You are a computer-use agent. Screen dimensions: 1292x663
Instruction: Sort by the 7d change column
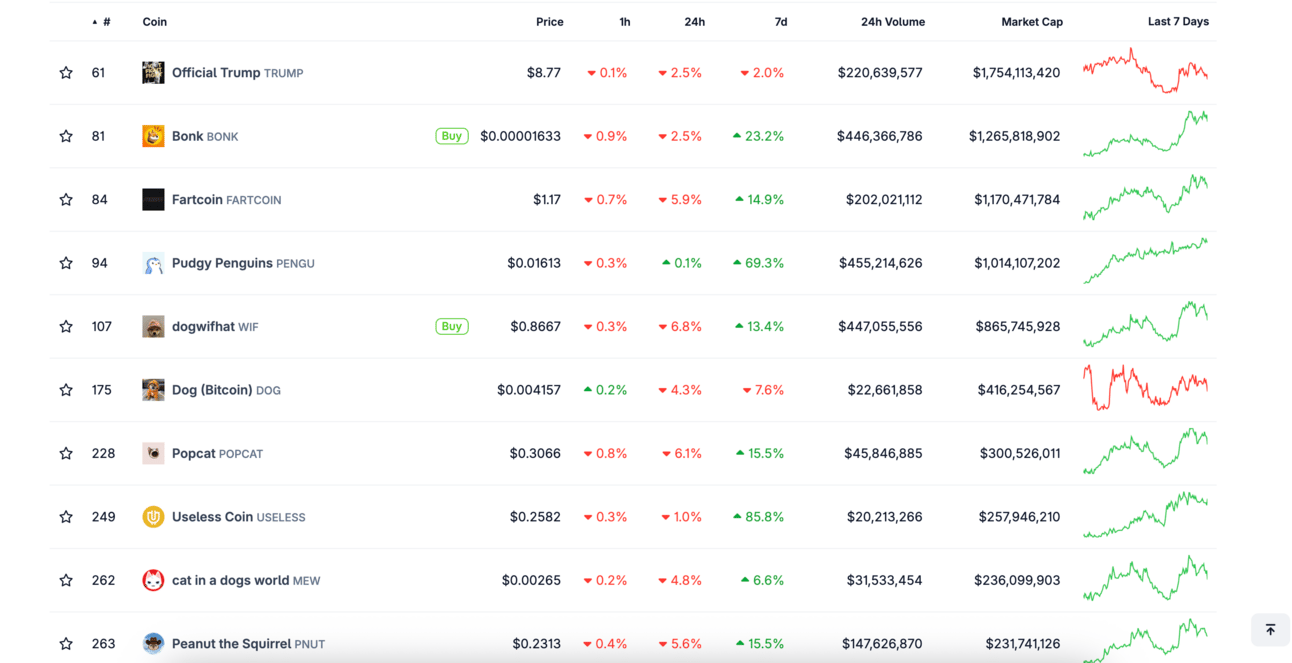point(781,22)
